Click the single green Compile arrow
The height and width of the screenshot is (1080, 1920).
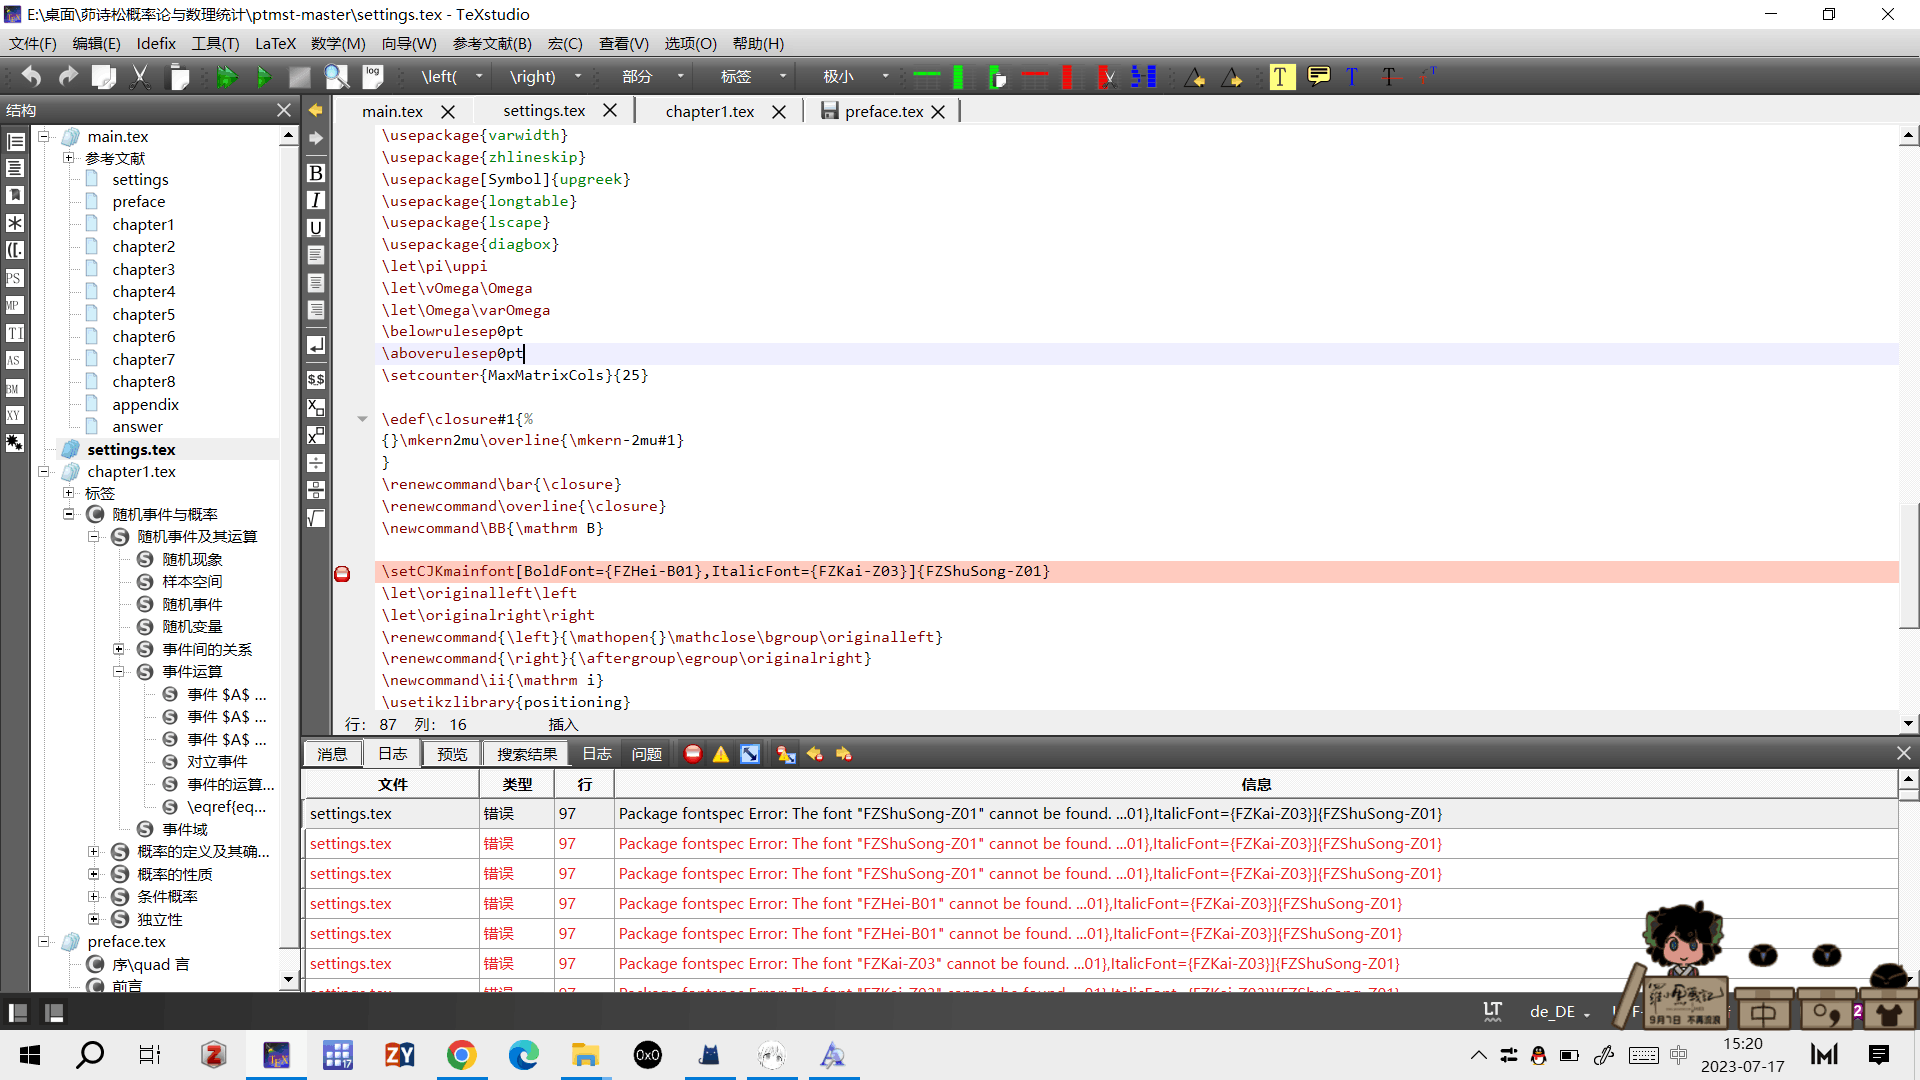pyautogui.click(x=263, y=77)
